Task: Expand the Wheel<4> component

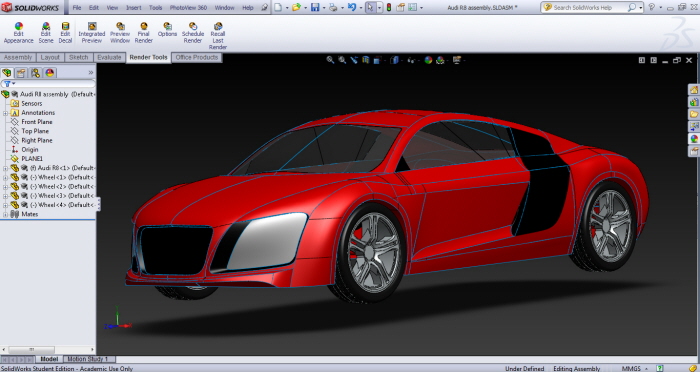Action: point(5,205)
